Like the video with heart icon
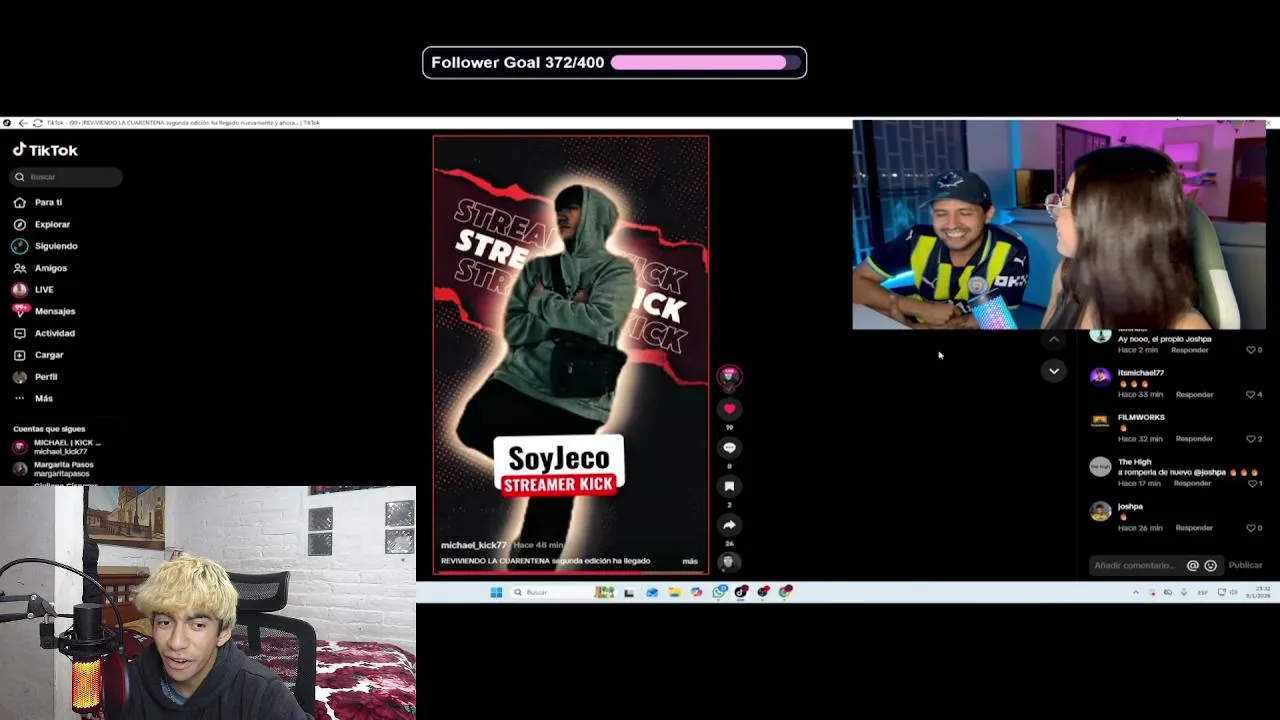Viewport: 1280px width, 720px height. coord(729,408)
